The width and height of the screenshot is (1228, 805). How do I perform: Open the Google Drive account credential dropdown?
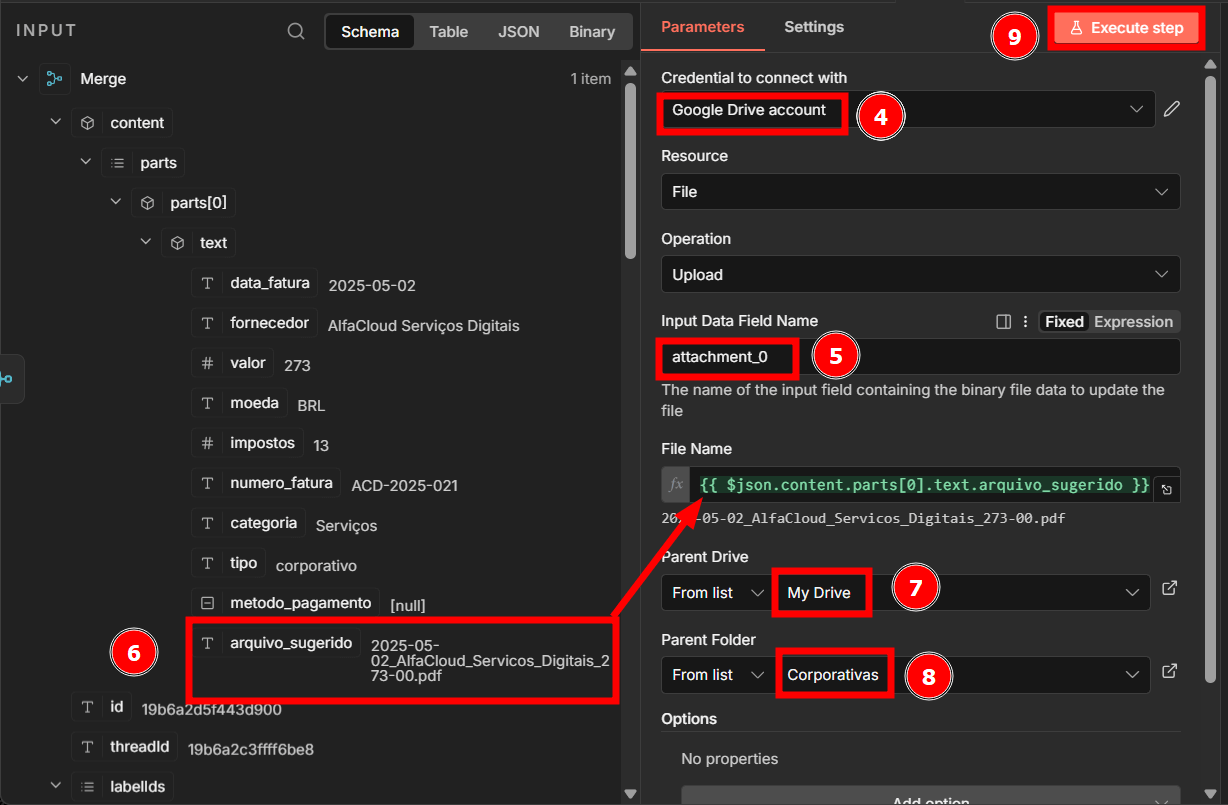click(907, 109)
